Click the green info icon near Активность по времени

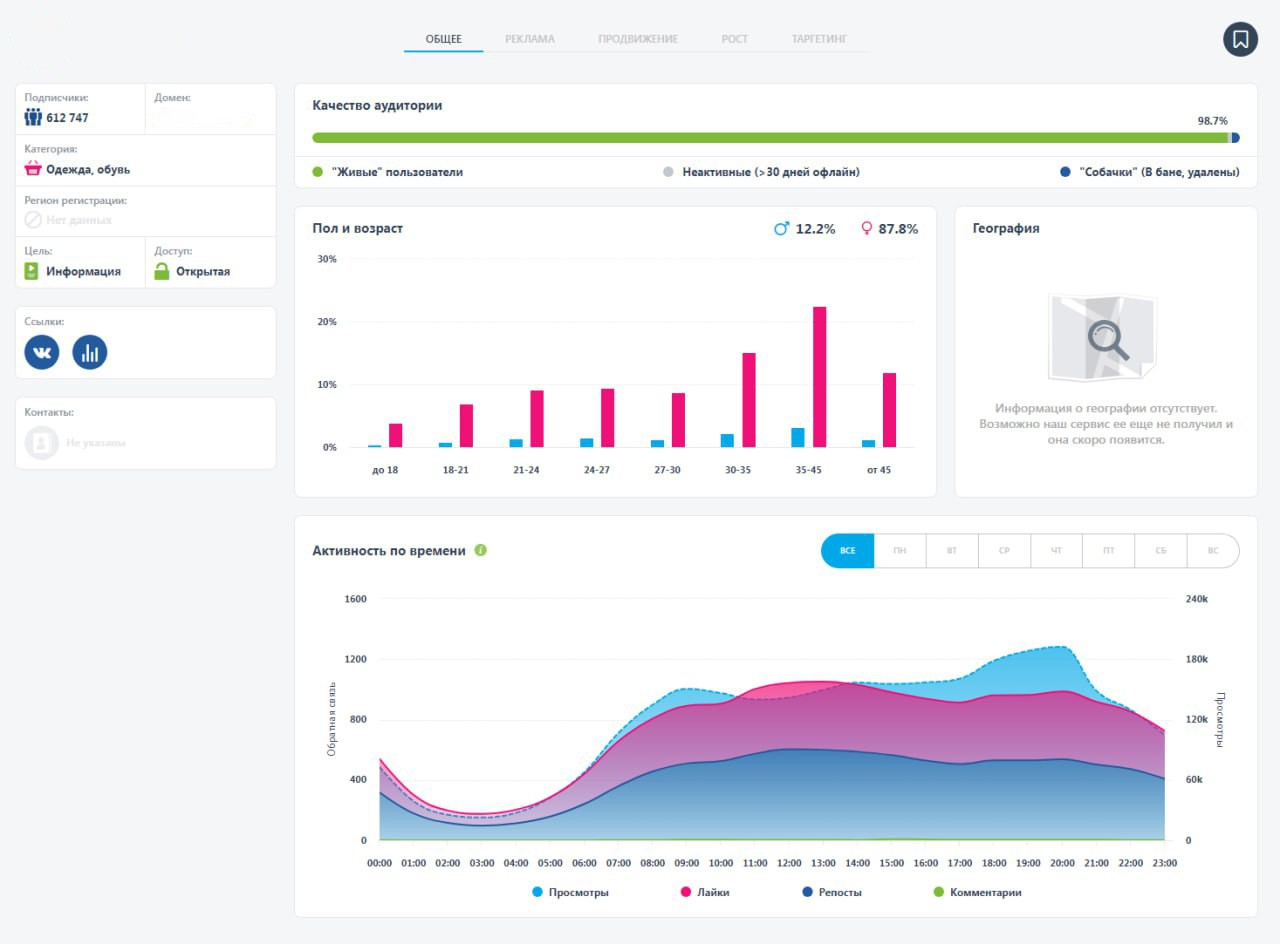pyautogui.click(x=481, y=550)
